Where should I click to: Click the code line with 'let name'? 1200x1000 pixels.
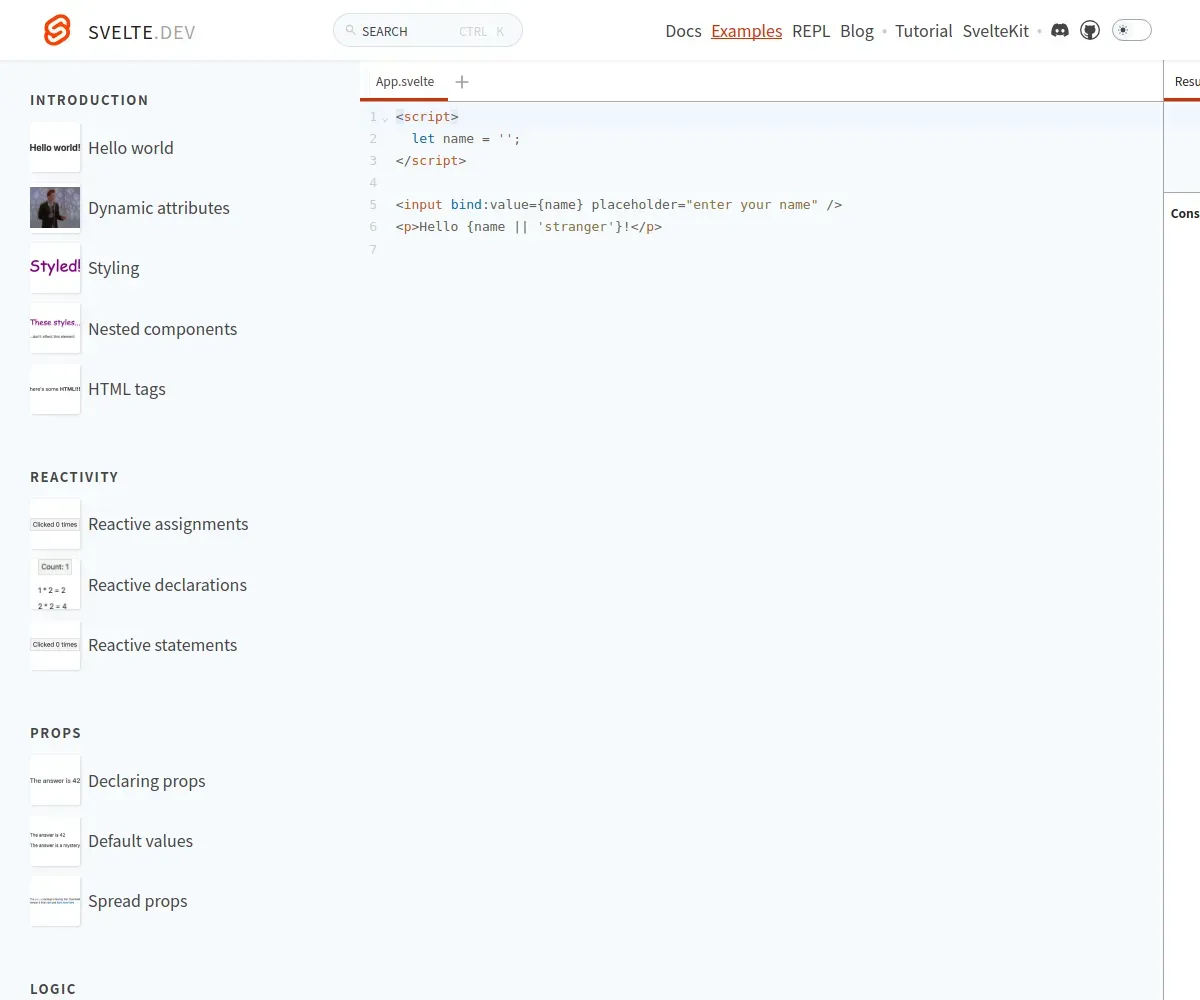pos(466,138)
